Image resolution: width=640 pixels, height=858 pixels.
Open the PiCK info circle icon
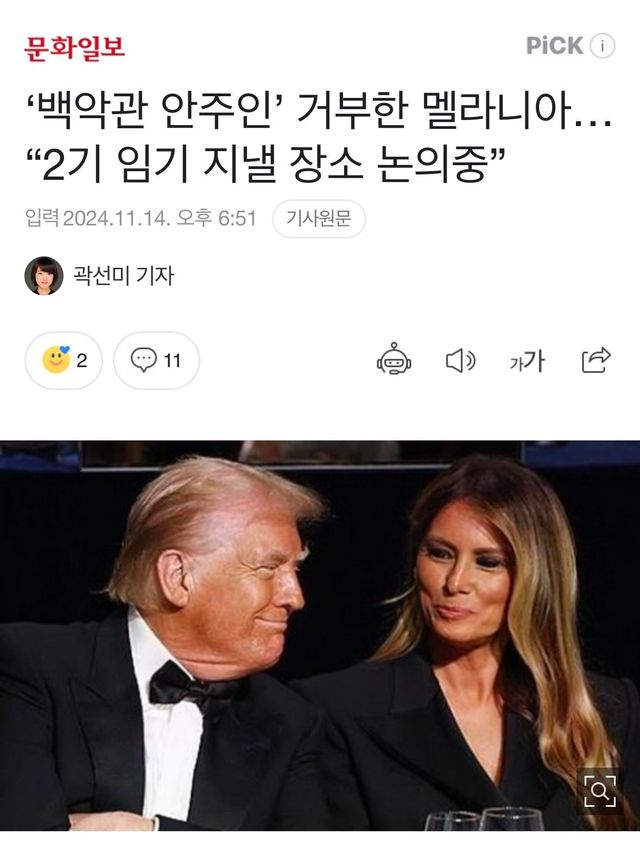(602, 45)
